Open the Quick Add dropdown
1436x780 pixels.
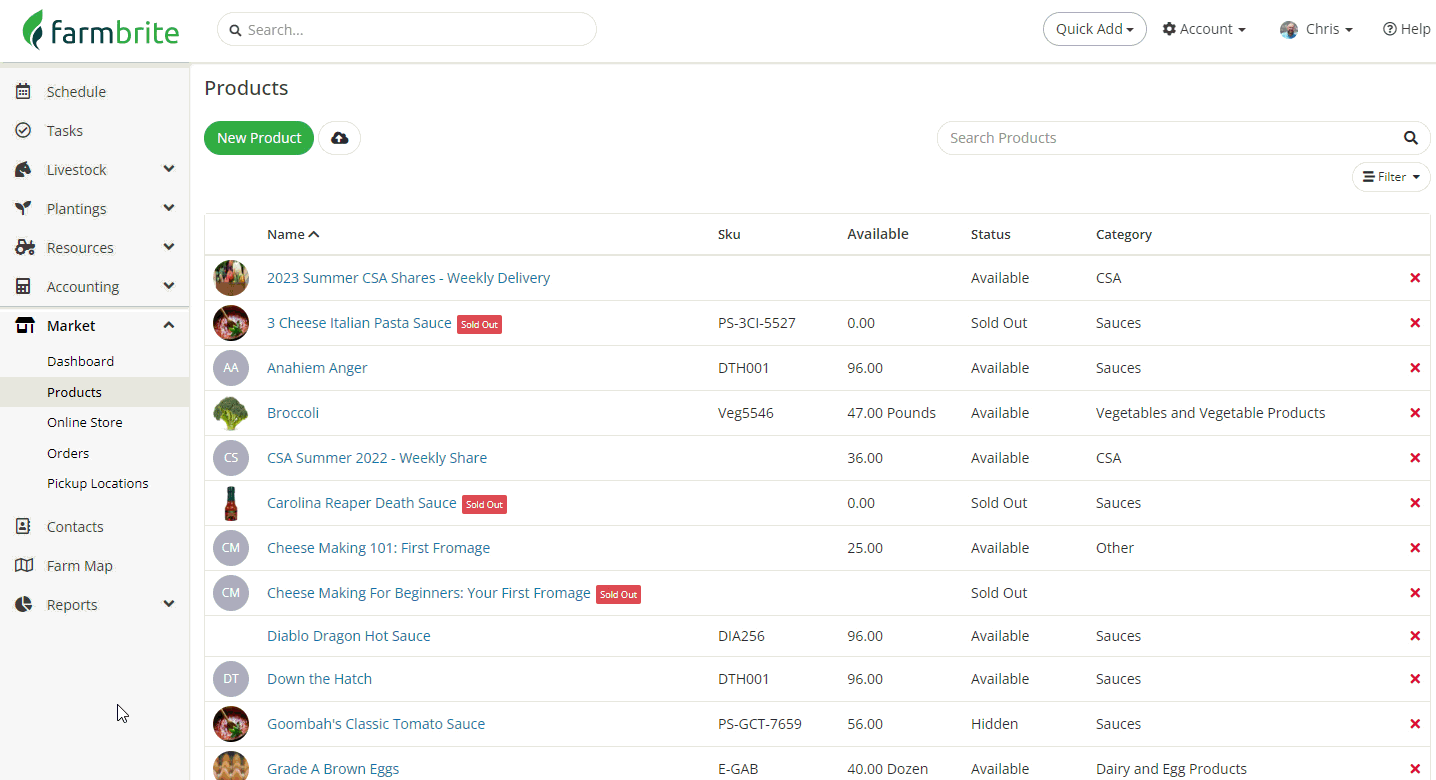[x=1094, y=29]
